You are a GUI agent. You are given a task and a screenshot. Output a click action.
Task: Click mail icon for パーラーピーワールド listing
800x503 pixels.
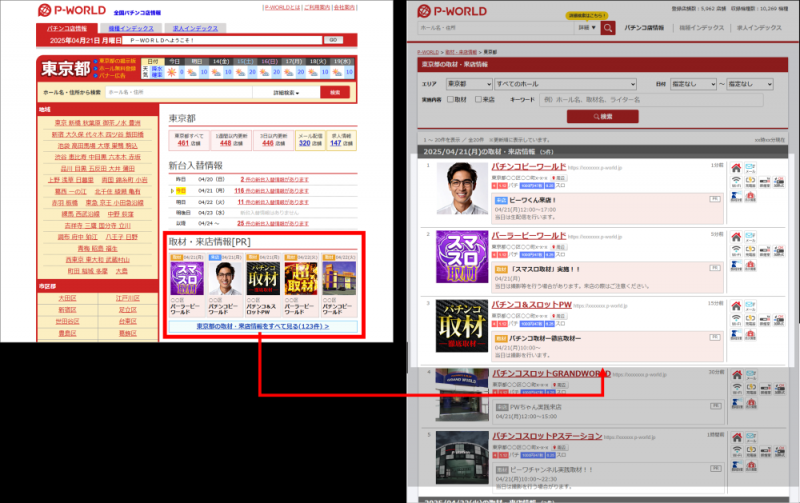[x=750, y=237]
